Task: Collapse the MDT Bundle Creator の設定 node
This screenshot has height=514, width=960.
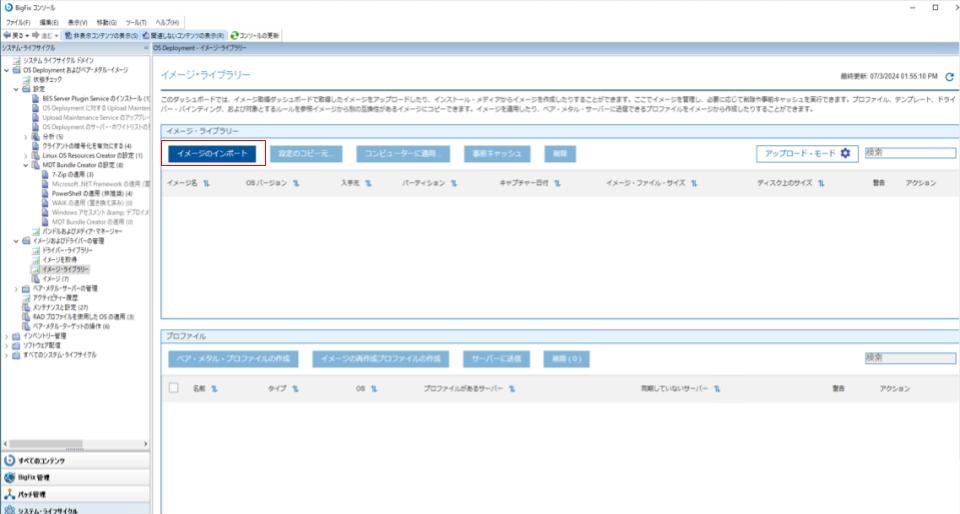Action: pyautogui.click(x=26, y=165)
